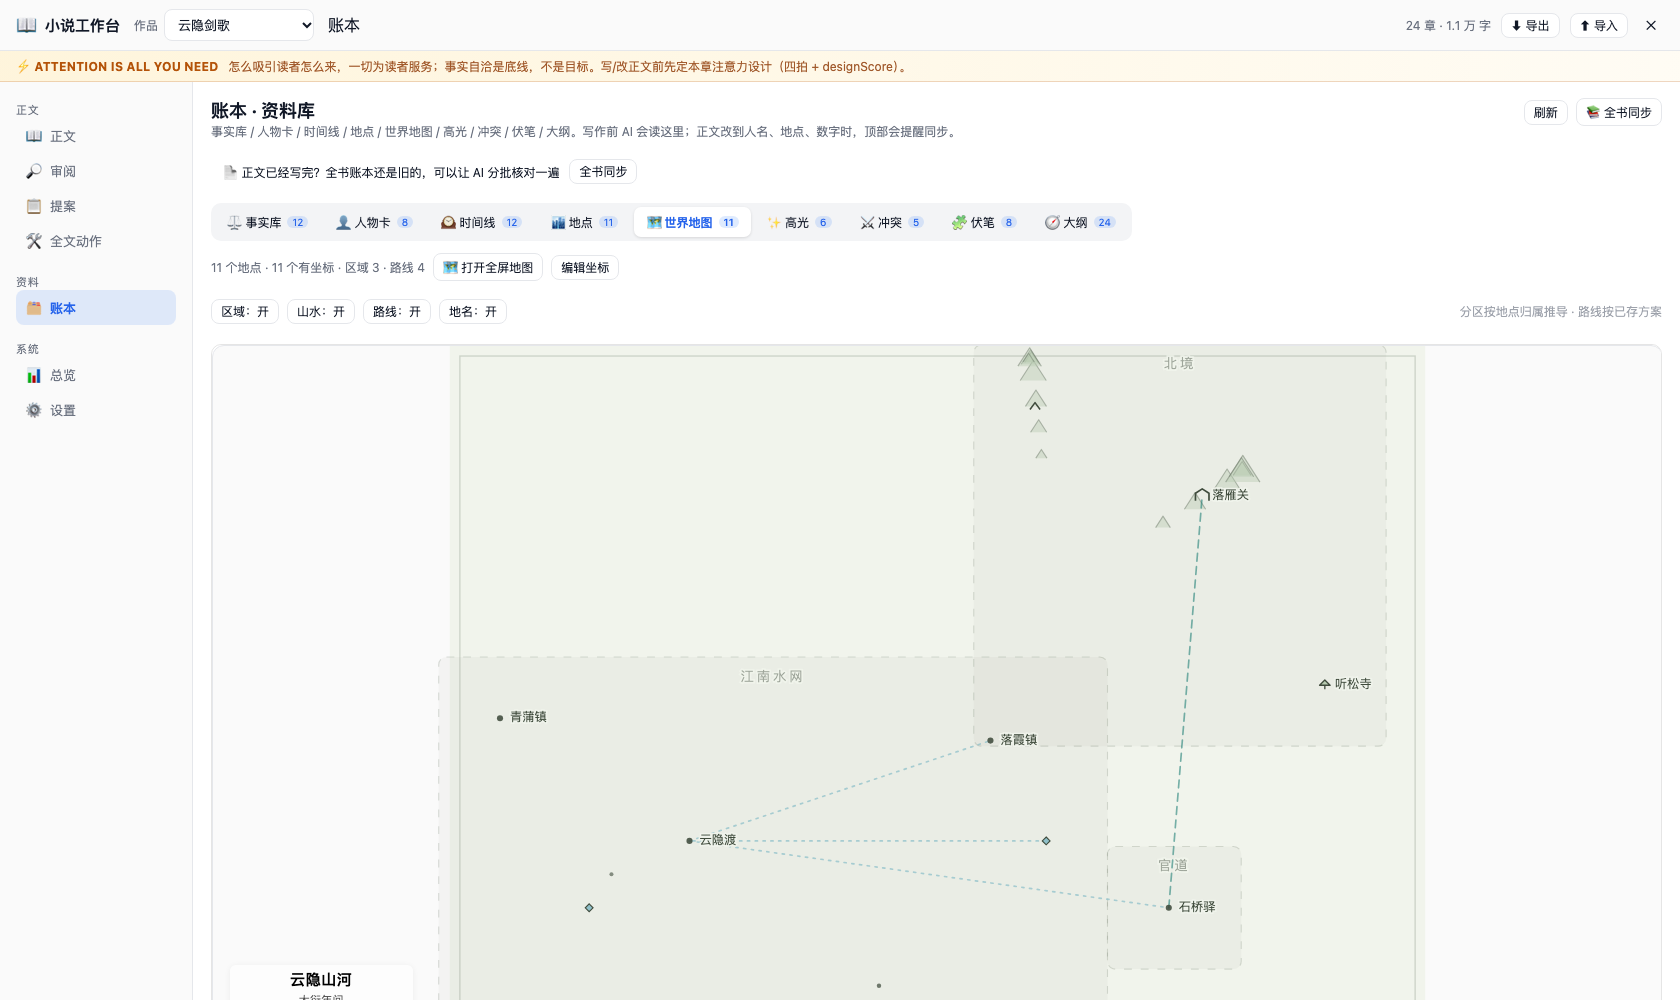The image size is (1680, 1000).
Task: Click the diamond marker right of 云隐渡 route
Action: point(1046,841)
